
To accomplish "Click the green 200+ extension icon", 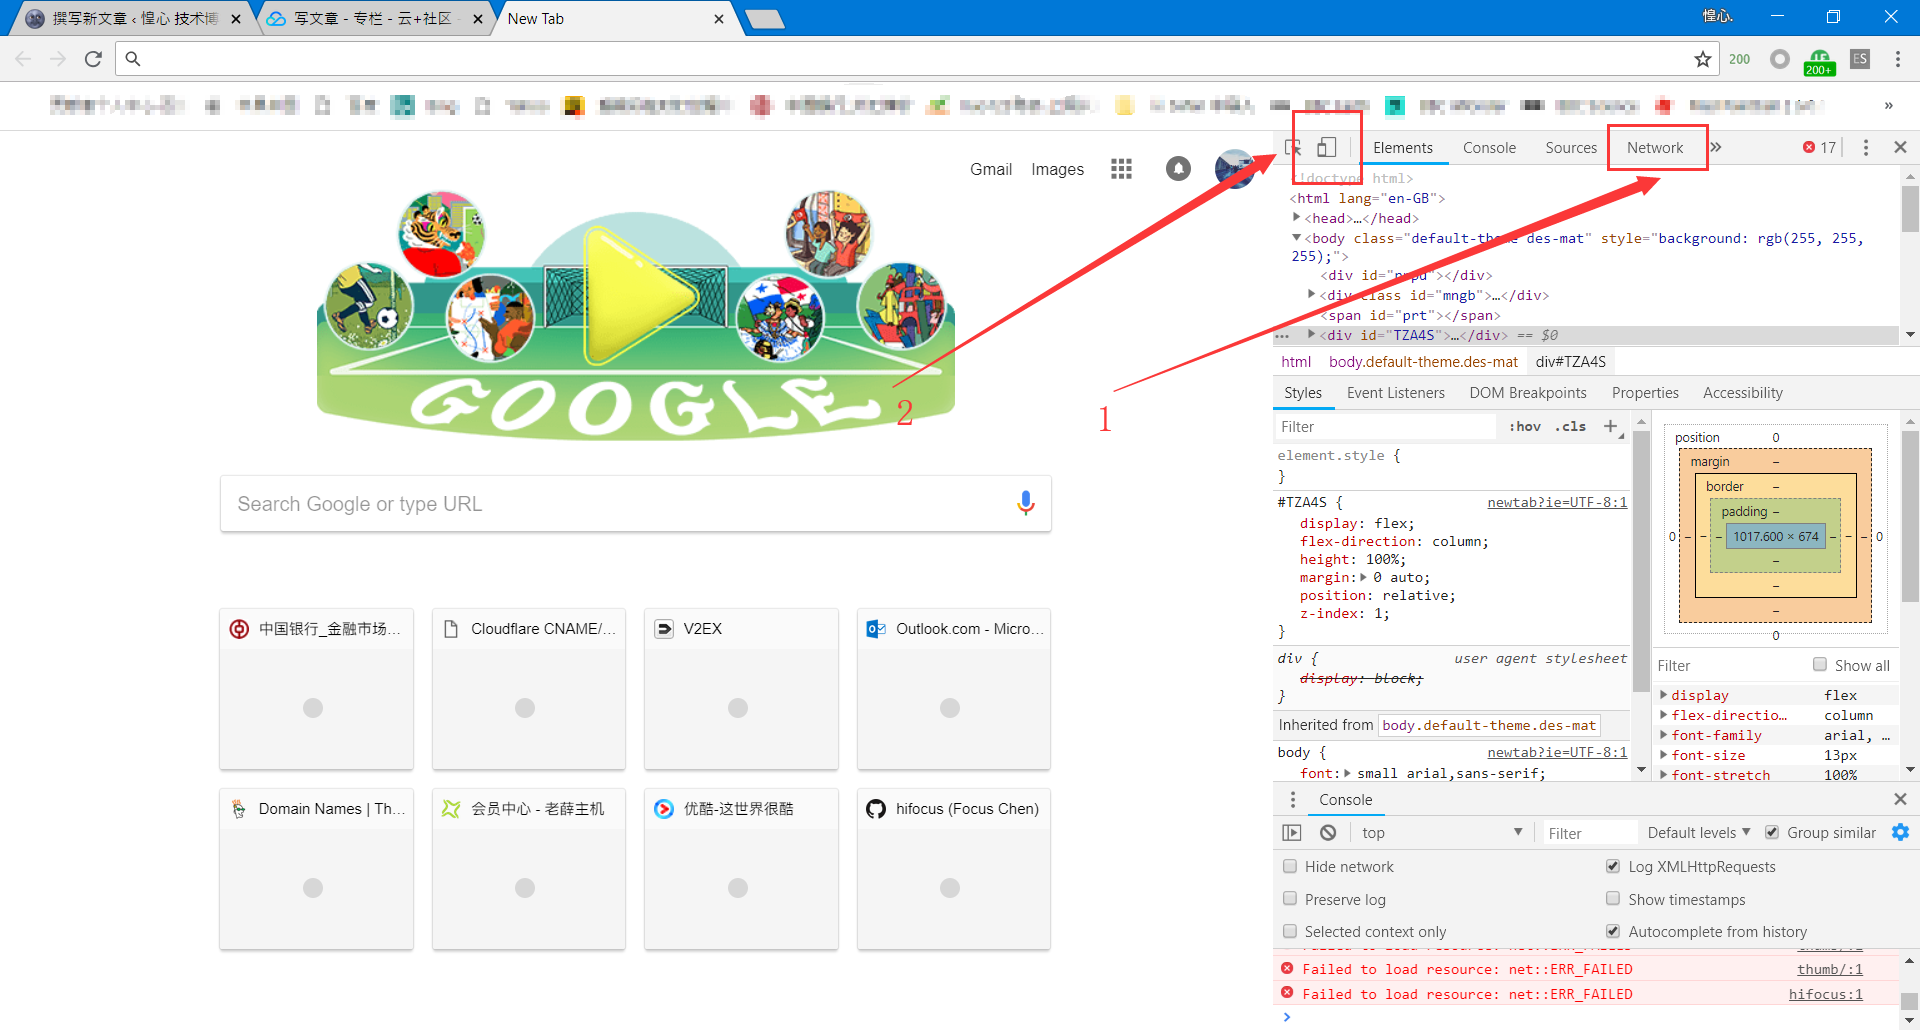I will (1819, 61).
